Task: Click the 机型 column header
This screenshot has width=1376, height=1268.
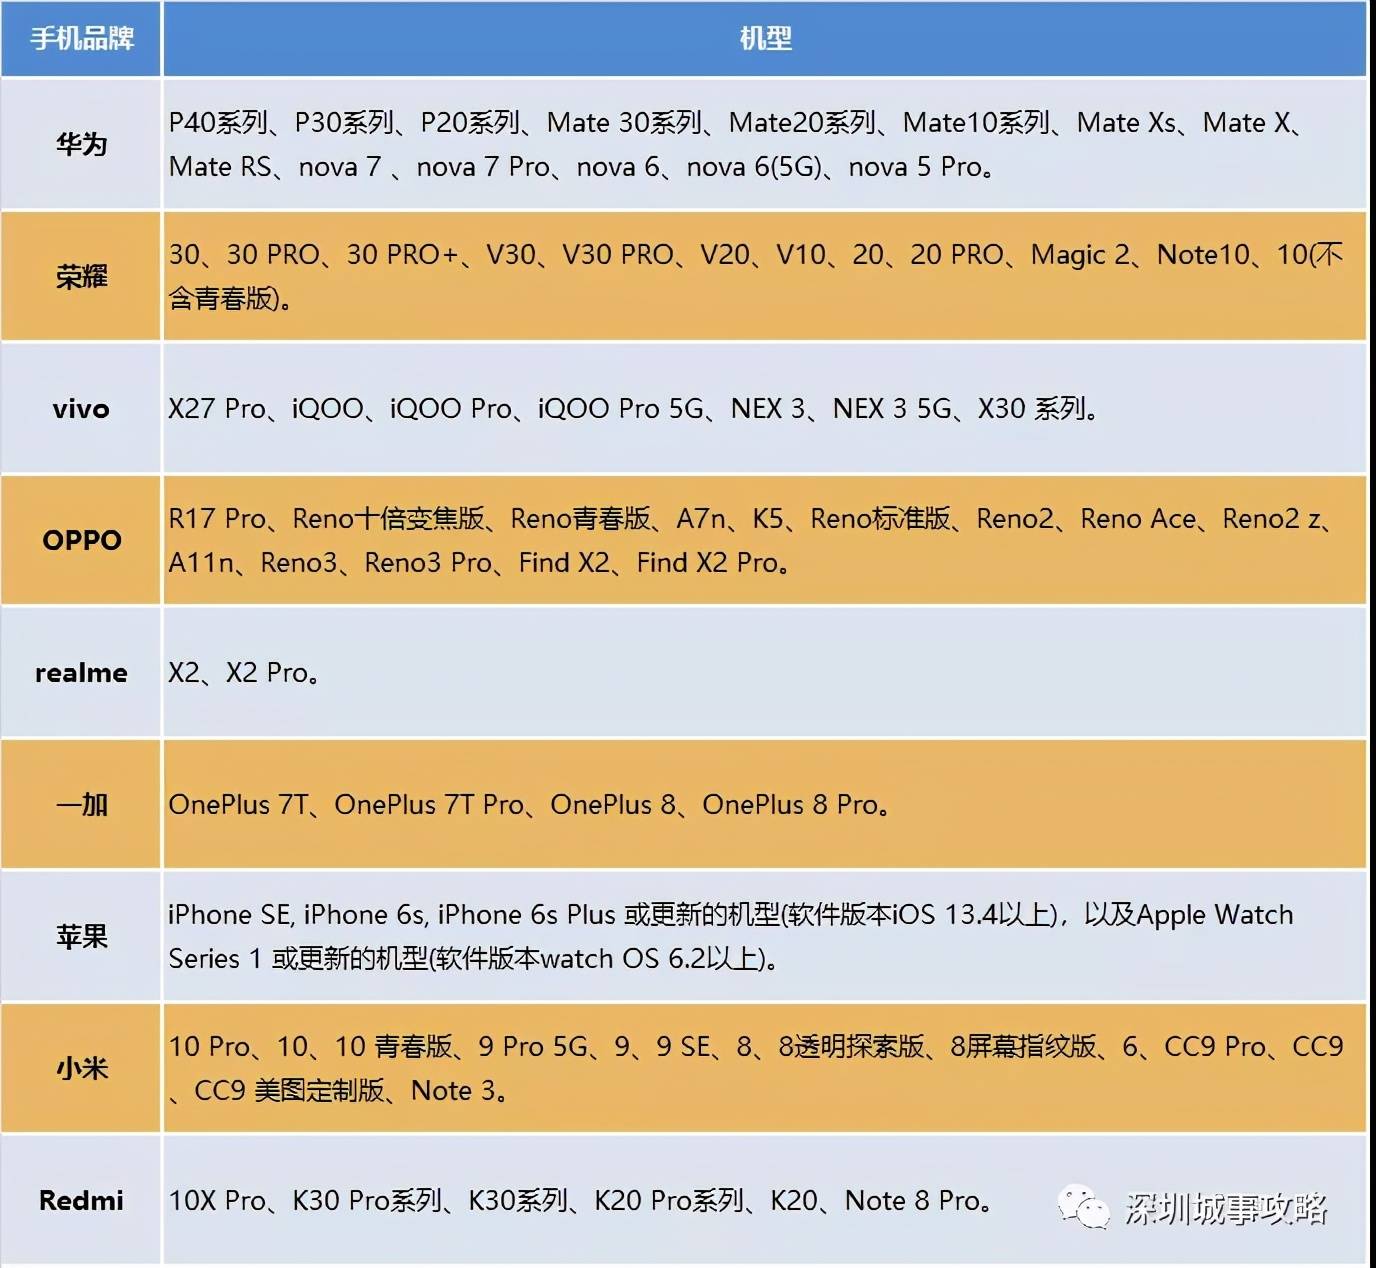Action: tap(765, 39)
